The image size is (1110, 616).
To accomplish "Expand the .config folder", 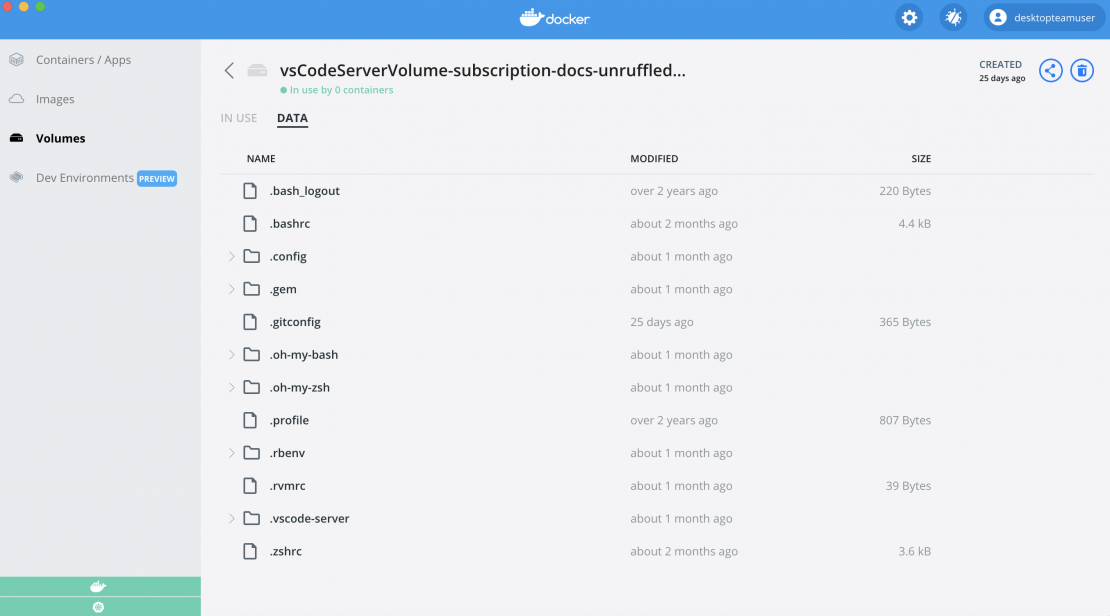I will (x=231, y=257).
